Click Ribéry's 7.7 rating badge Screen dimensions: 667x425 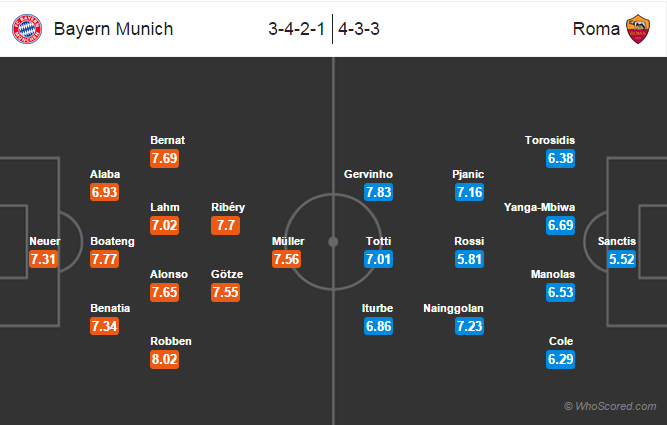point(225,225)
